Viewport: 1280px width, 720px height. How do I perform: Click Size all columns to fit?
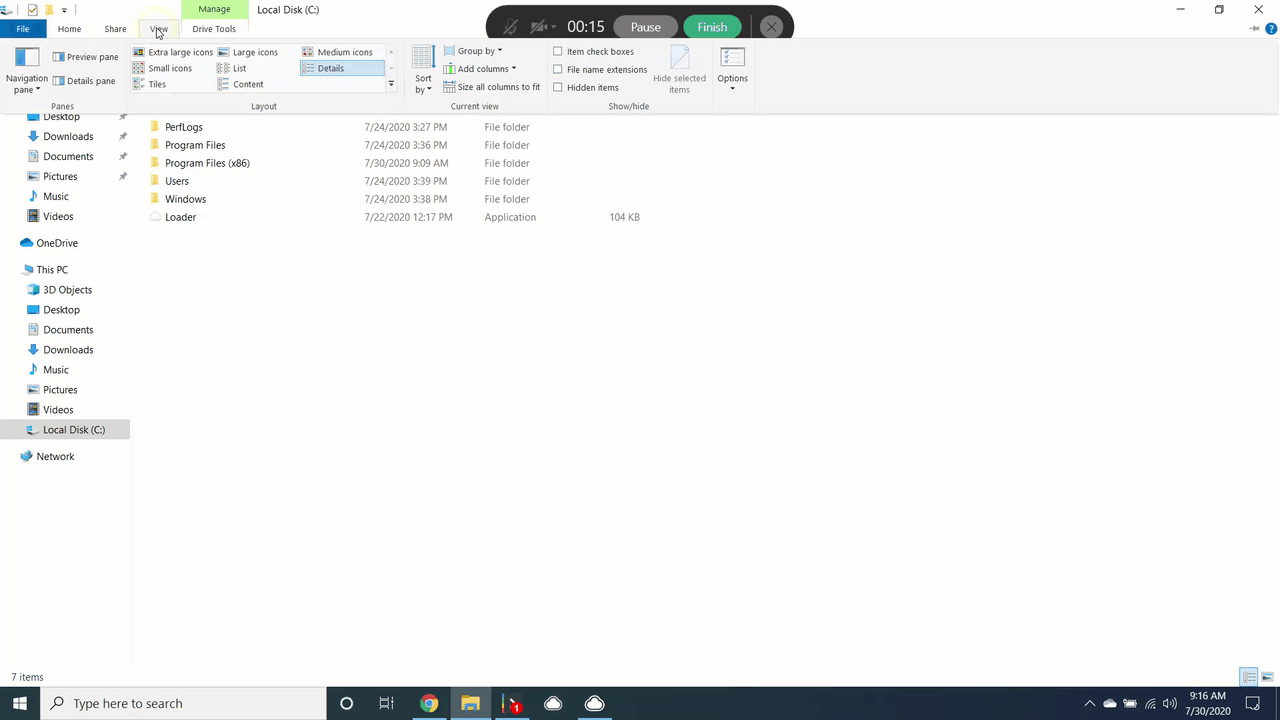(x=492, y=87)
